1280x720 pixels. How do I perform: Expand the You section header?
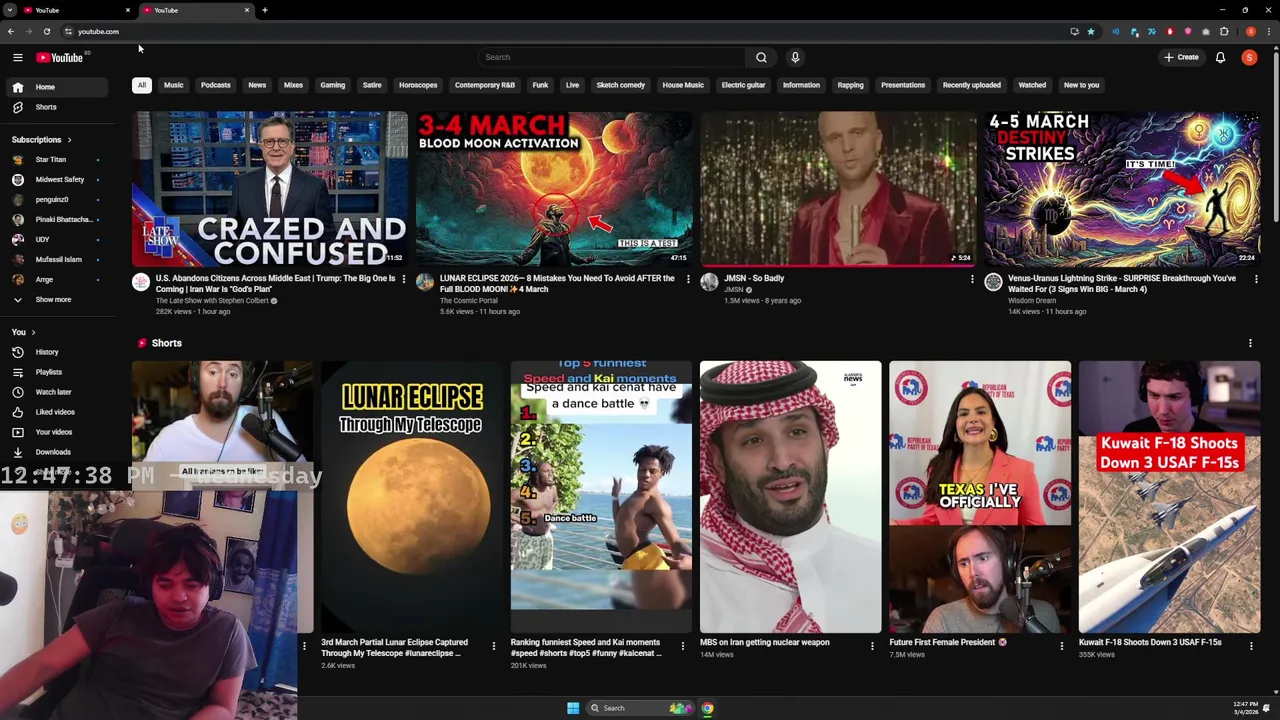tap(23, 332)
